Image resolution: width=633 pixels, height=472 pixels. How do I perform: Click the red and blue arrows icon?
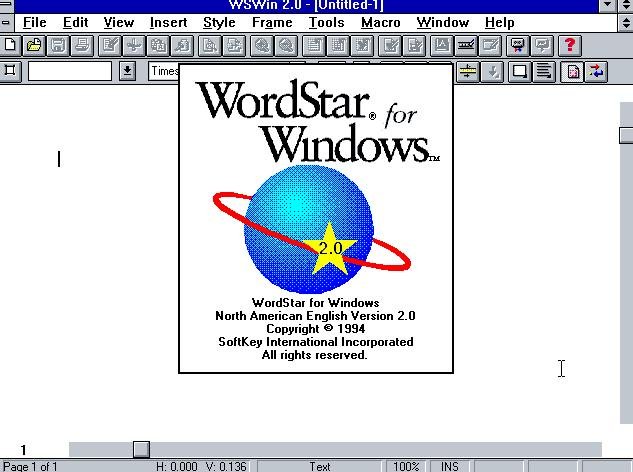[596, 72]
